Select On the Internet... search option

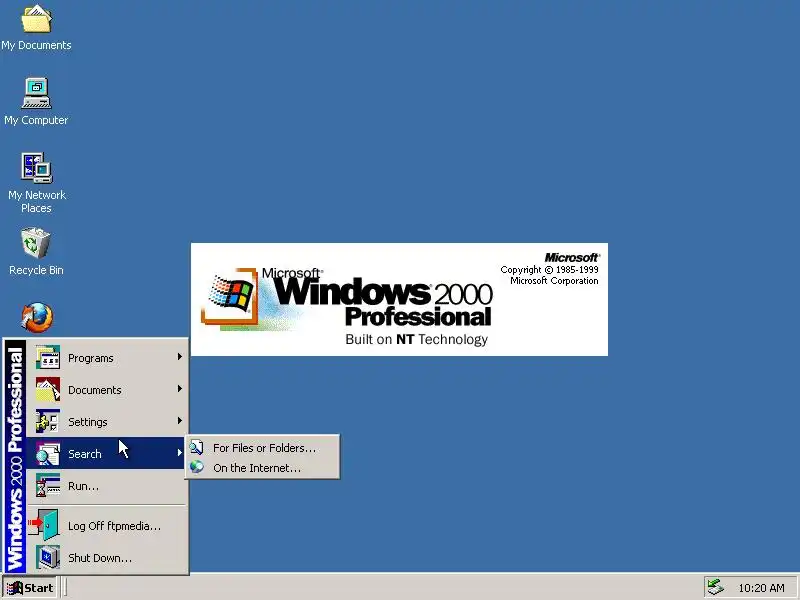pyautogui.click(x=262, y=468)
